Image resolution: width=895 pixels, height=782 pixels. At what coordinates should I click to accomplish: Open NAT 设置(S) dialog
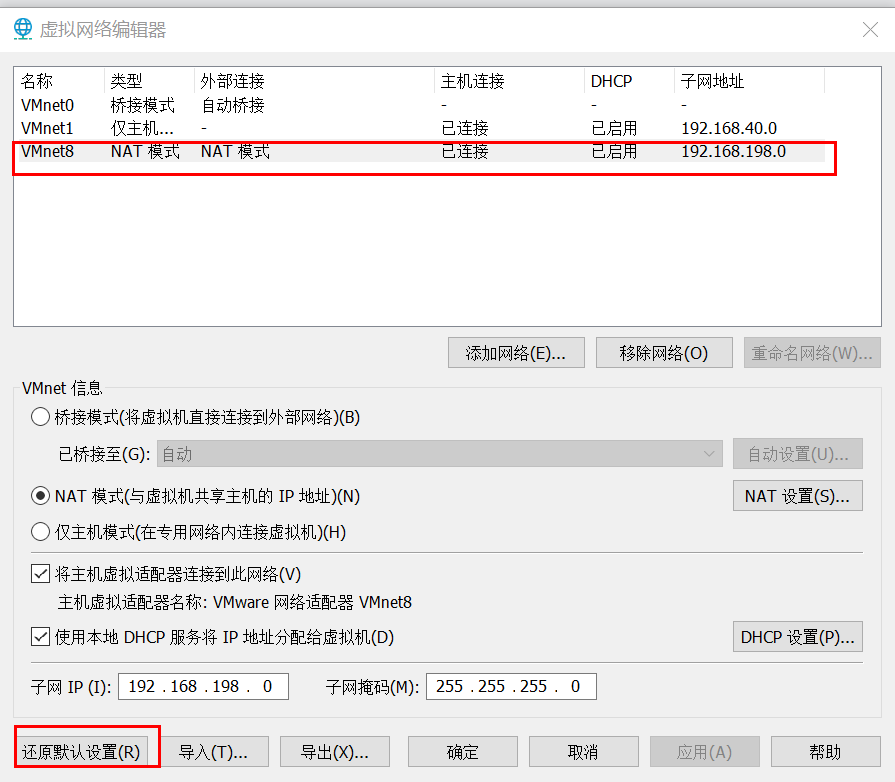(x=797, y=495)
